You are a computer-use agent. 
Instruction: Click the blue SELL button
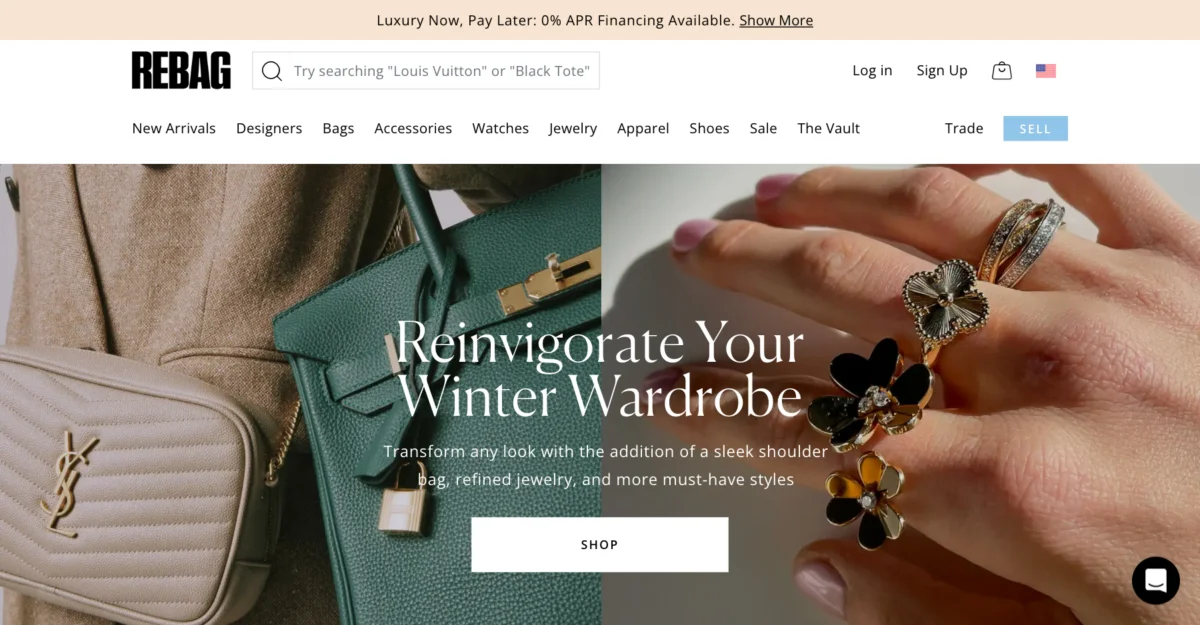pos(1035,128)
